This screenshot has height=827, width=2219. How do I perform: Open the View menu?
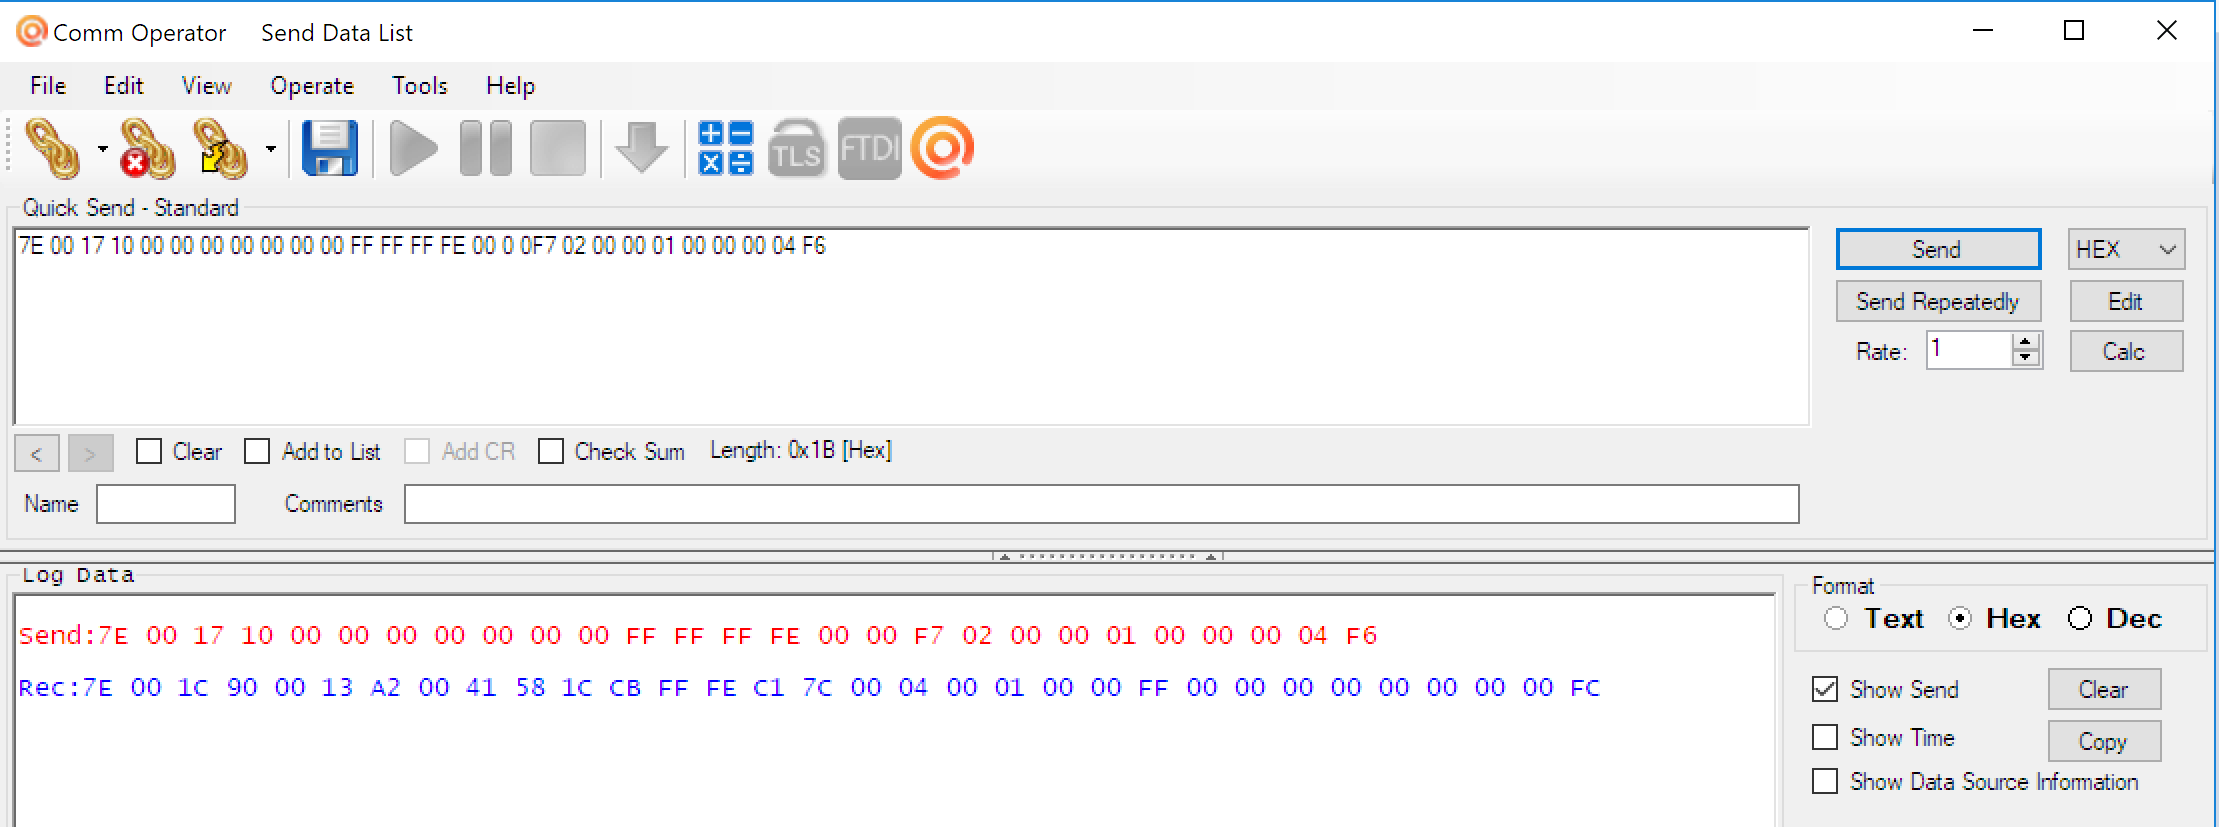pyautogui.click(x=207, y=86)
